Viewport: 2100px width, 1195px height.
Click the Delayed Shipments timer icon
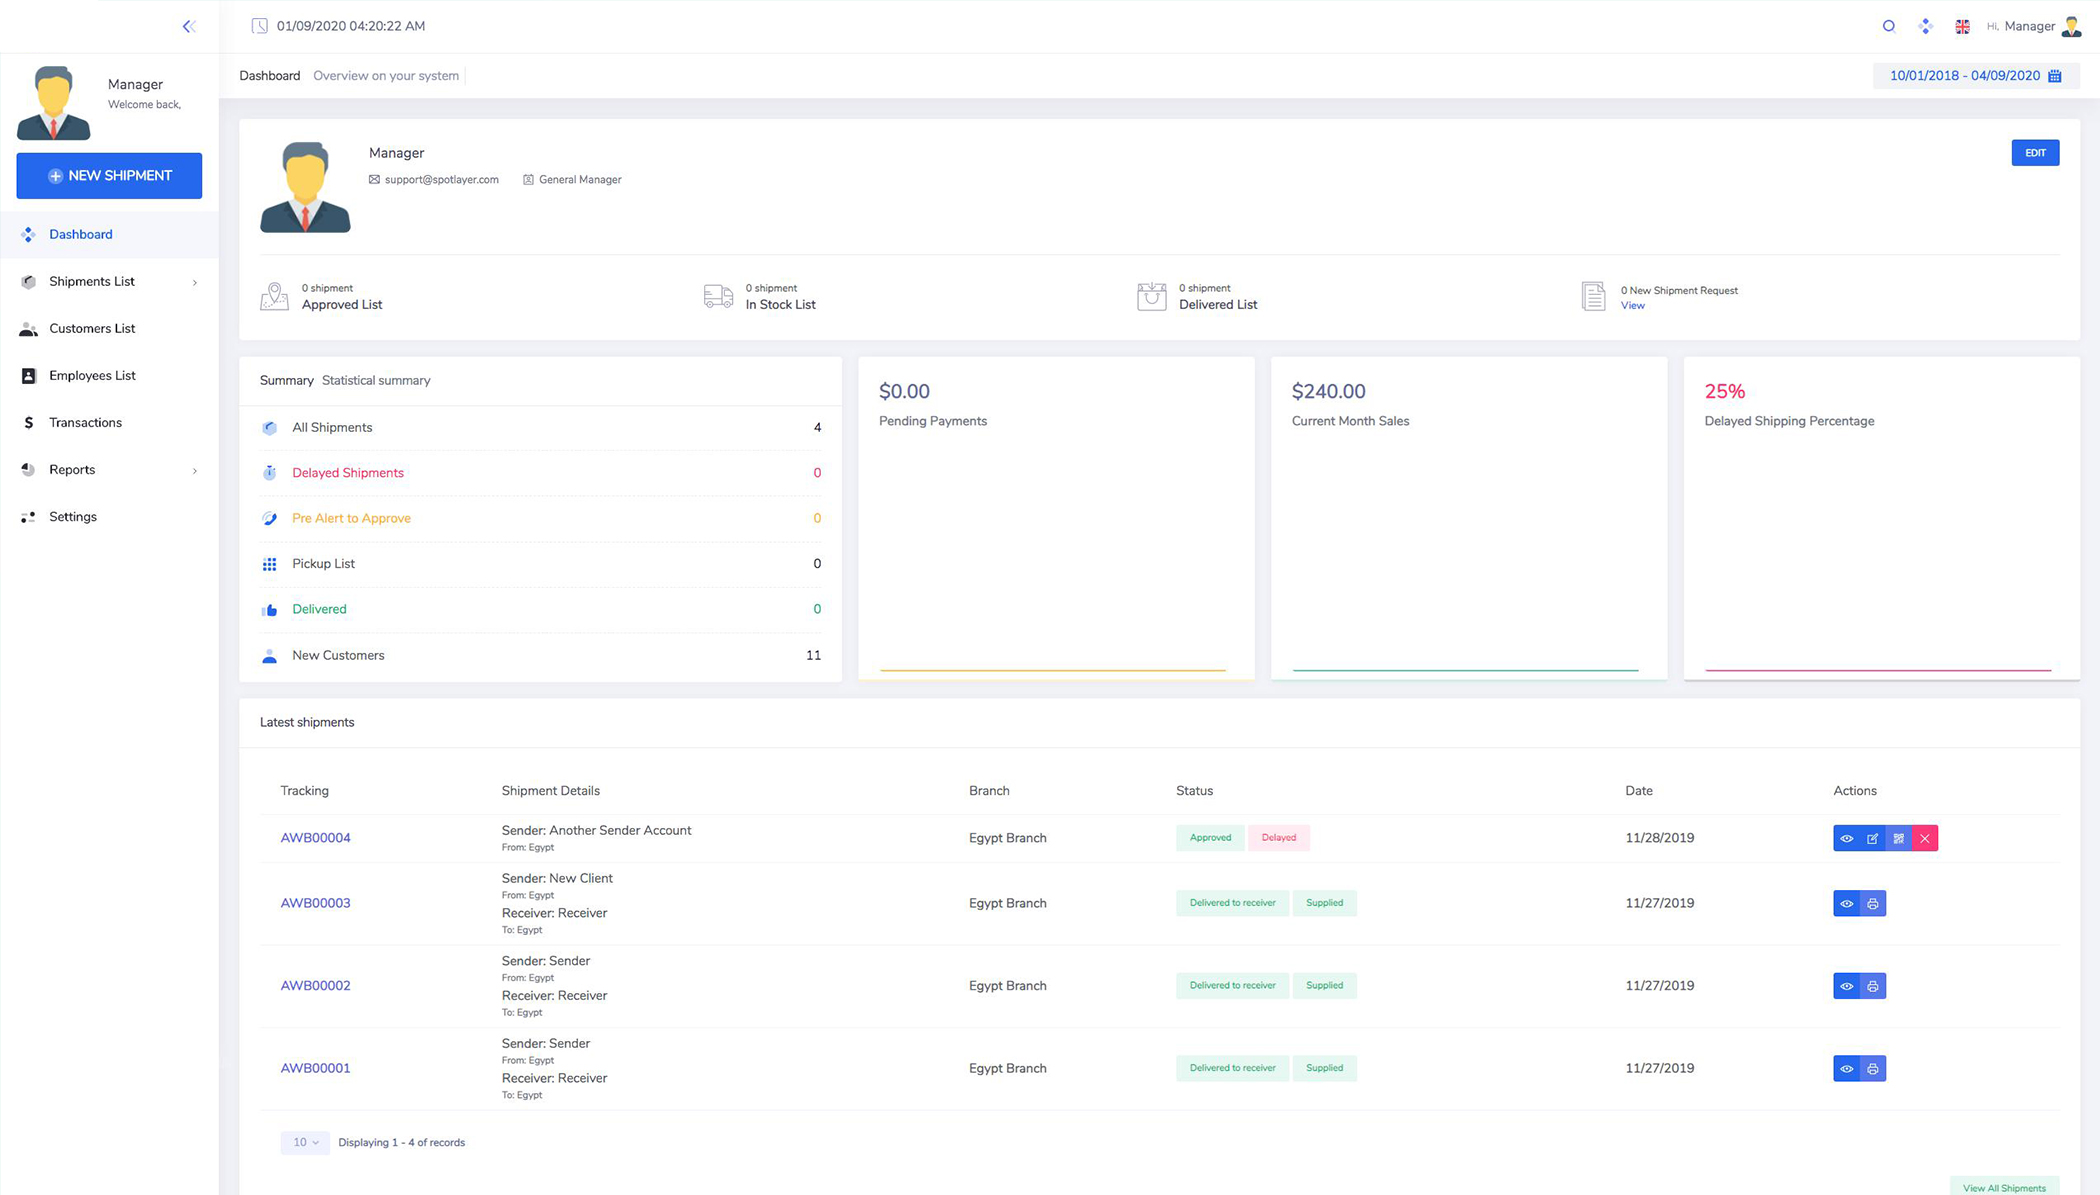click(269, 473)
